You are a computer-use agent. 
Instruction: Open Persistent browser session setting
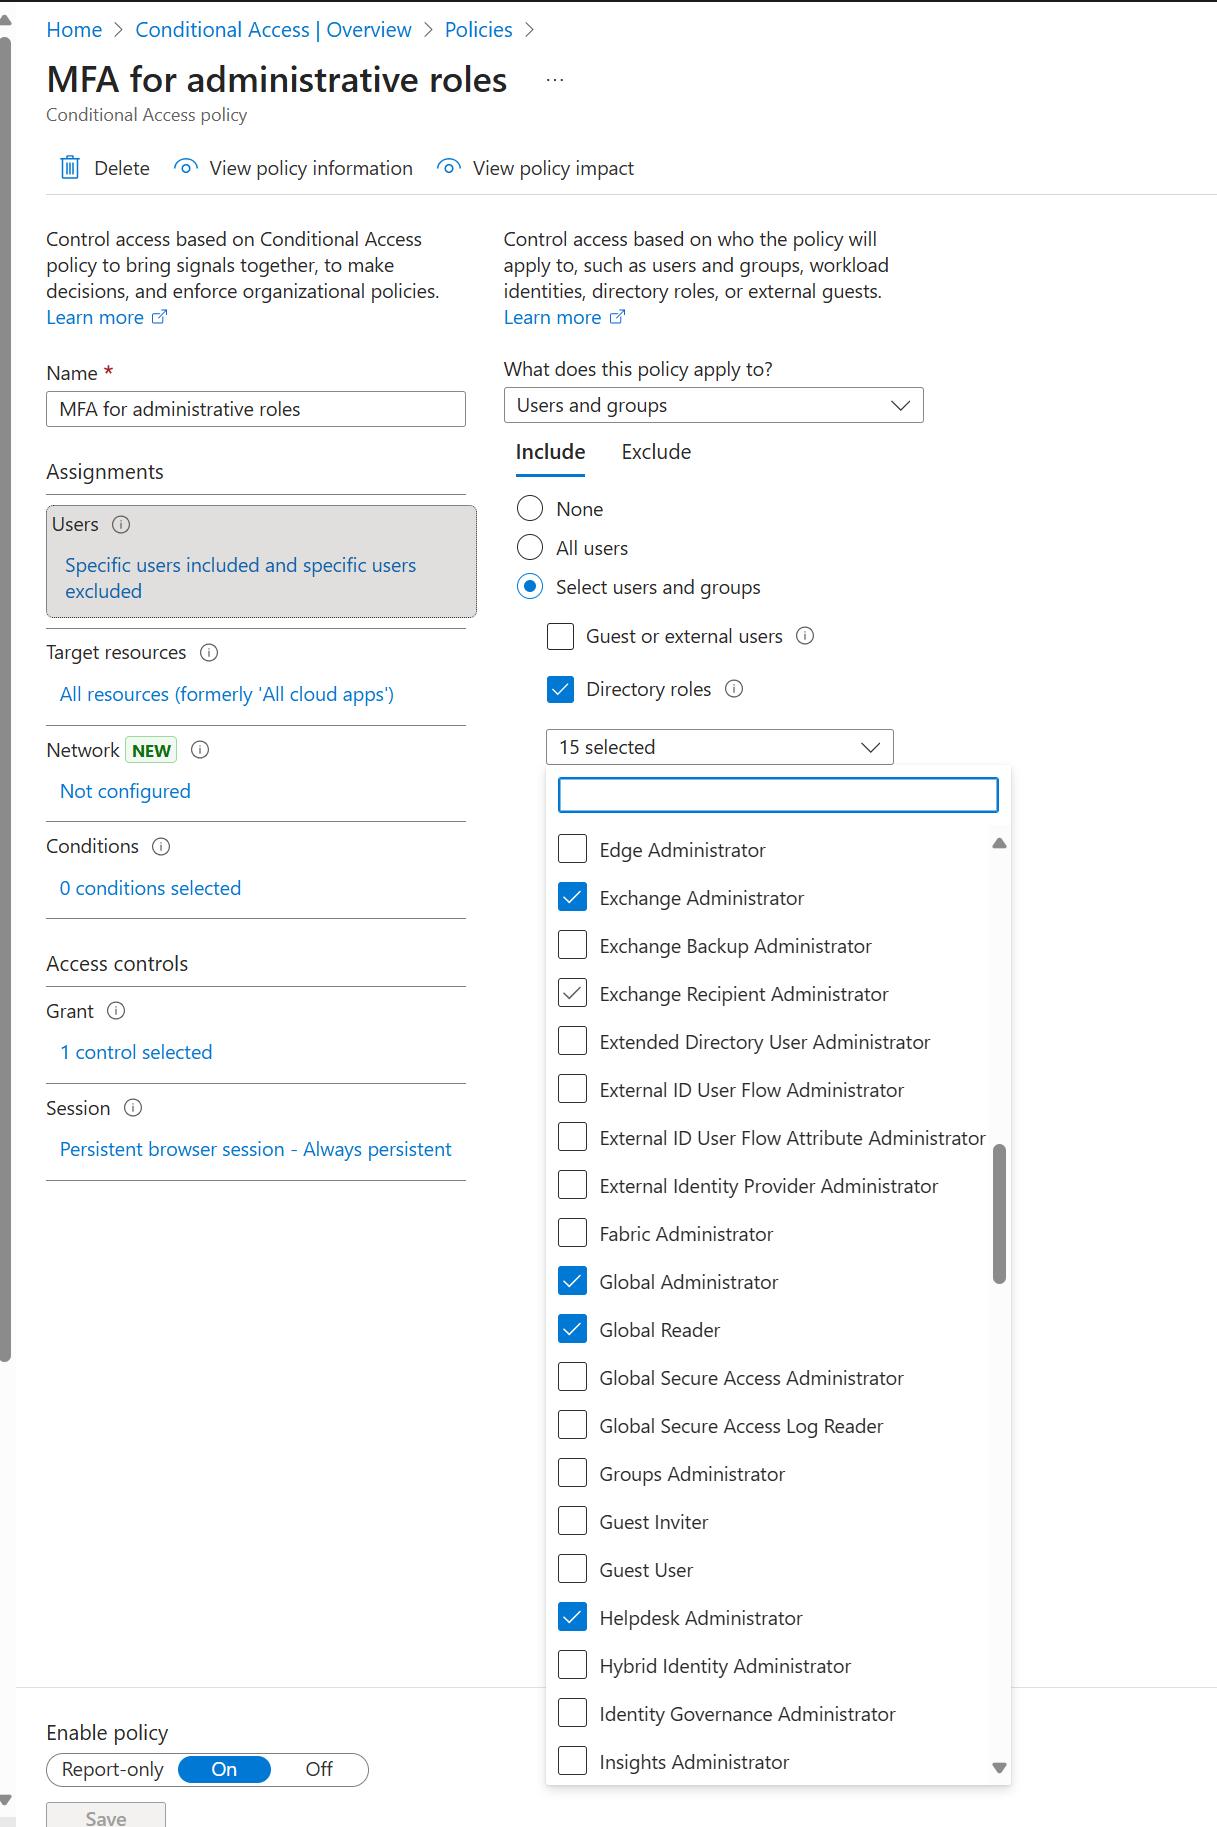click(255, 1149)
